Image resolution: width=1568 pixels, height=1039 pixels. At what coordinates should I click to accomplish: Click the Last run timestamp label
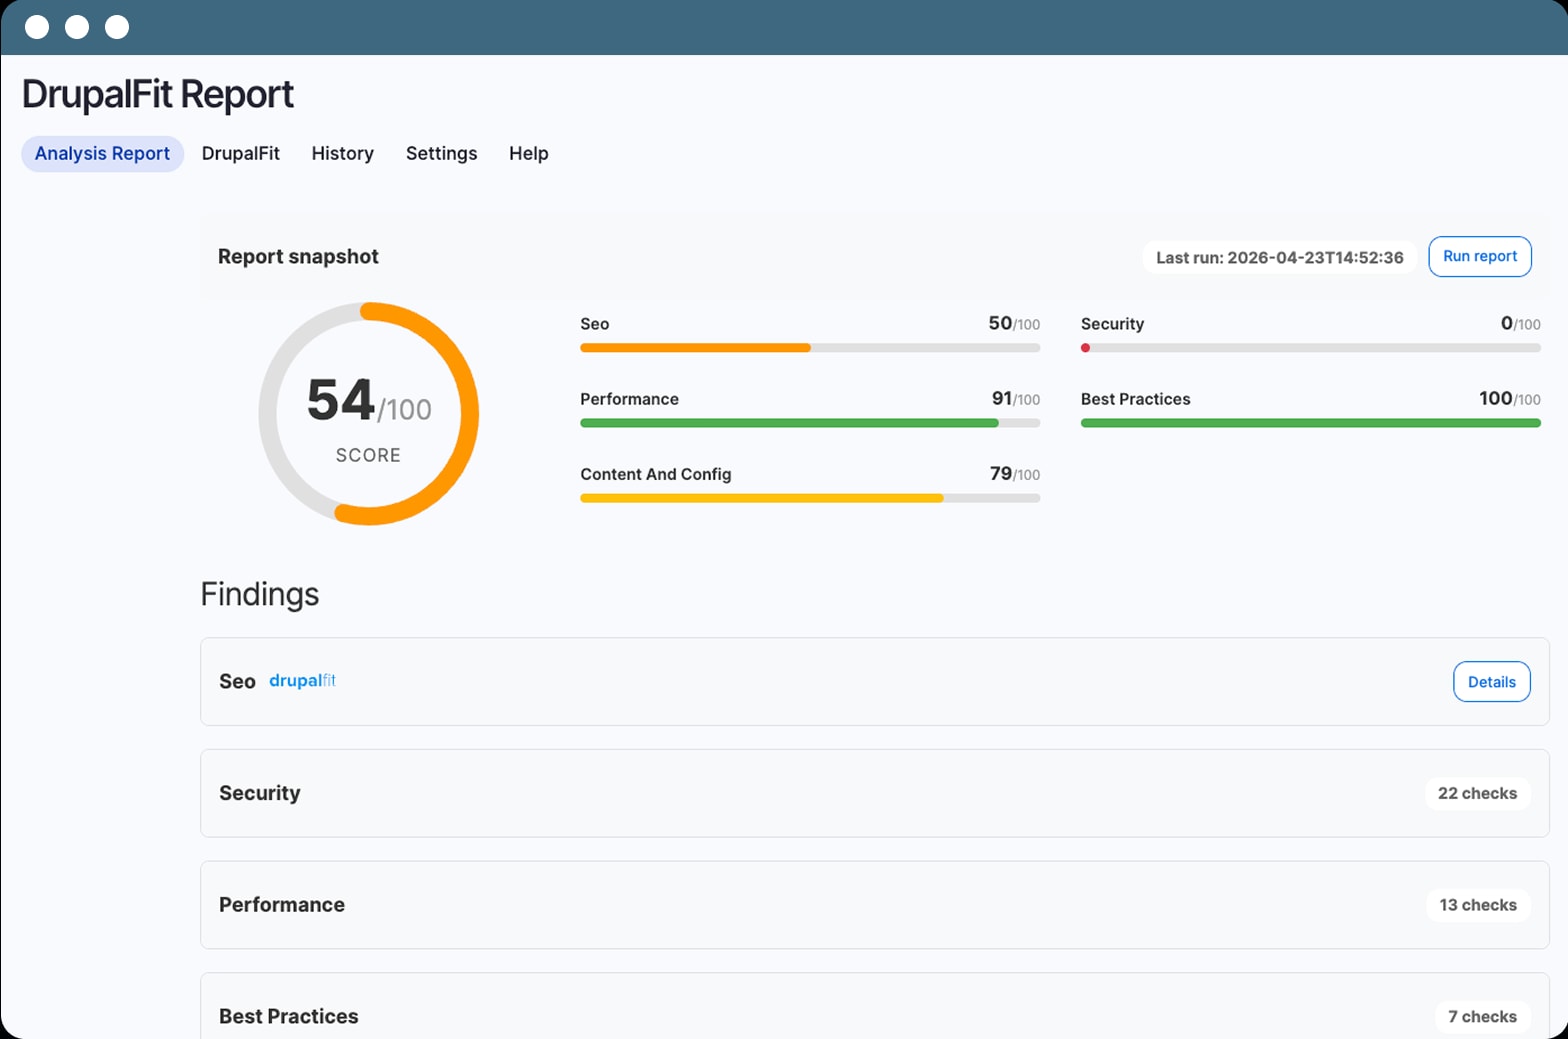pos(1279,258)
